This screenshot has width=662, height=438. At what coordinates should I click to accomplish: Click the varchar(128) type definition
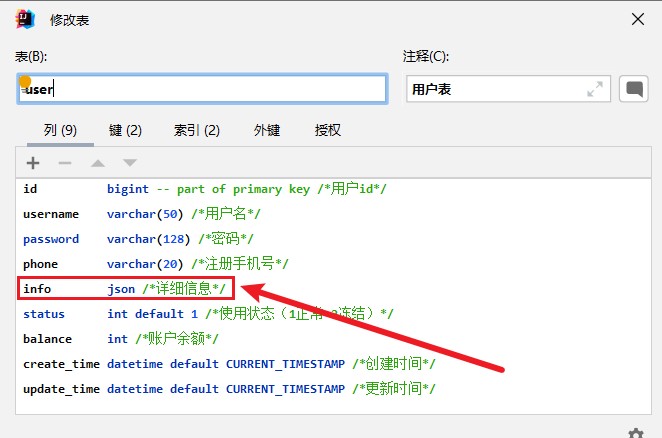(148, 239)
